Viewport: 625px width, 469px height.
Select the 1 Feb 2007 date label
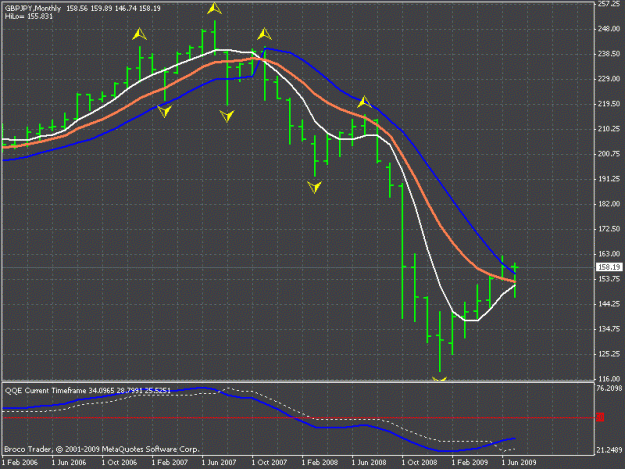click(169, 462)
